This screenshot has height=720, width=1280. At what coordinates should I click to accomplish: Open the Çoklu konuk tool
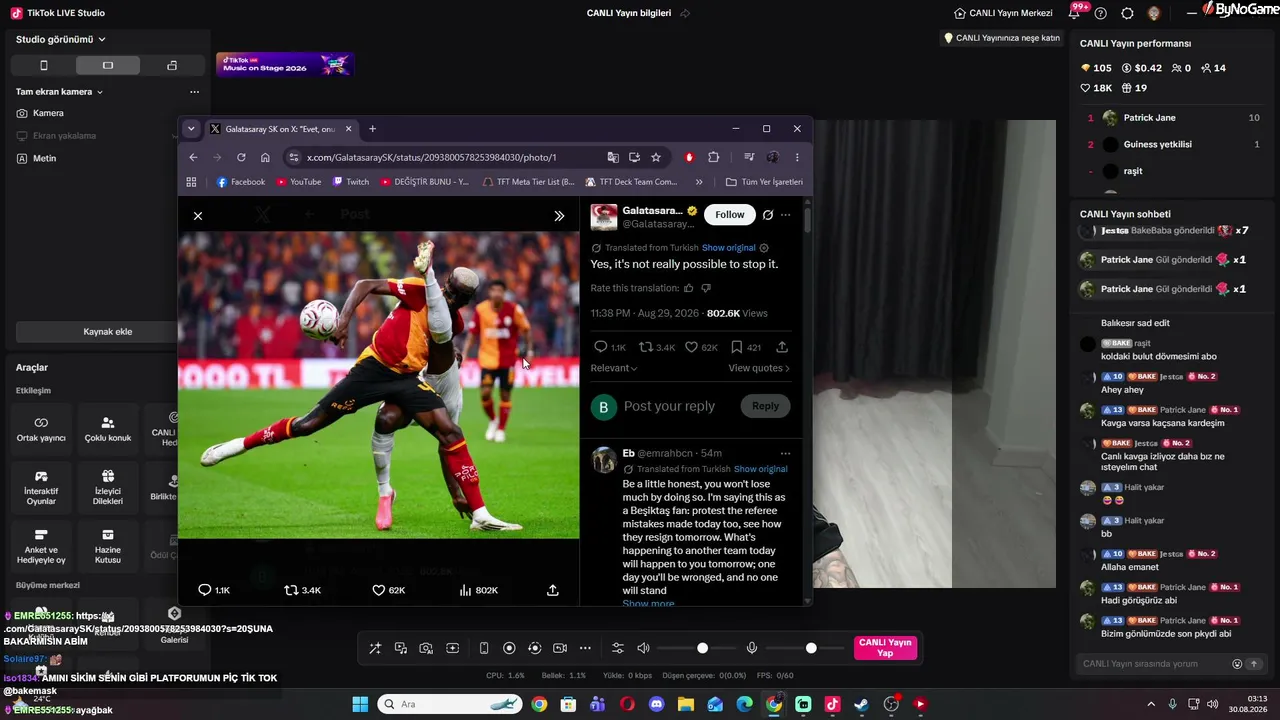click(108, 429)
